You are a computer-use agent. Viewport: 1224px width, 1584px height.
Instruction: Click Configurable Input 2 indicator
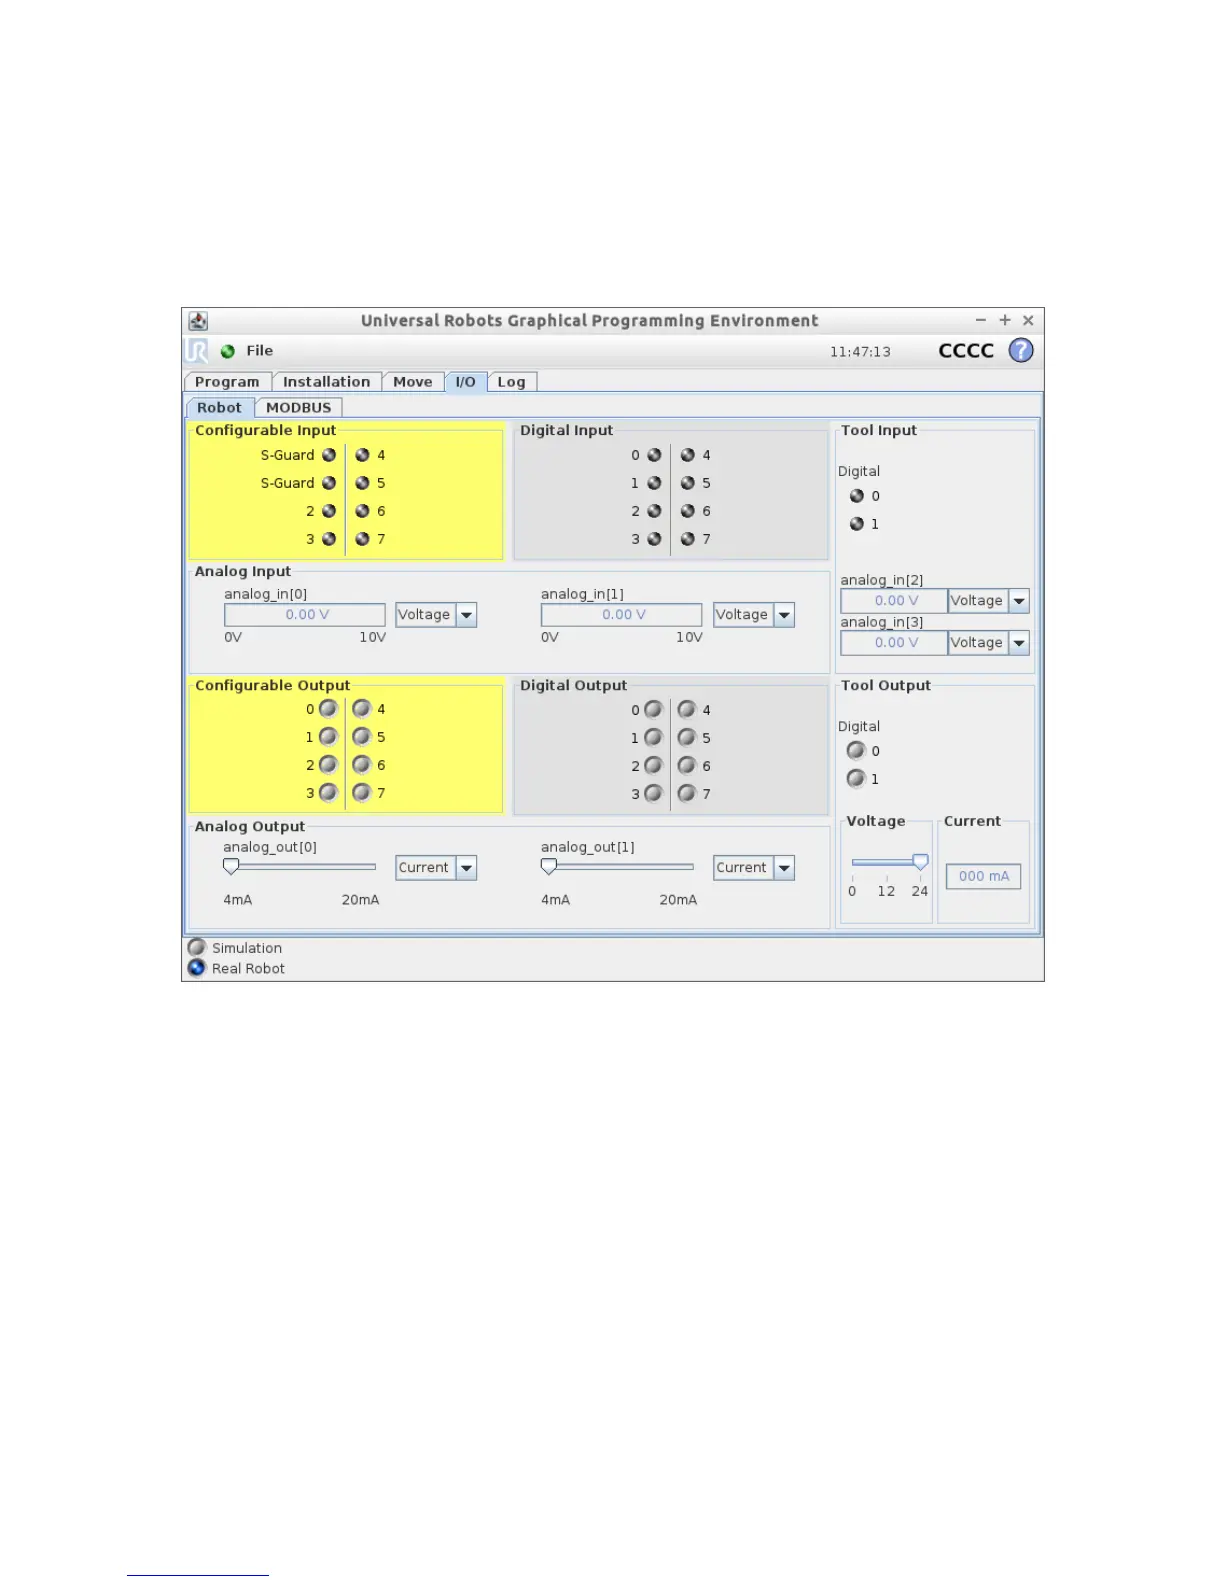coord(329,511)
